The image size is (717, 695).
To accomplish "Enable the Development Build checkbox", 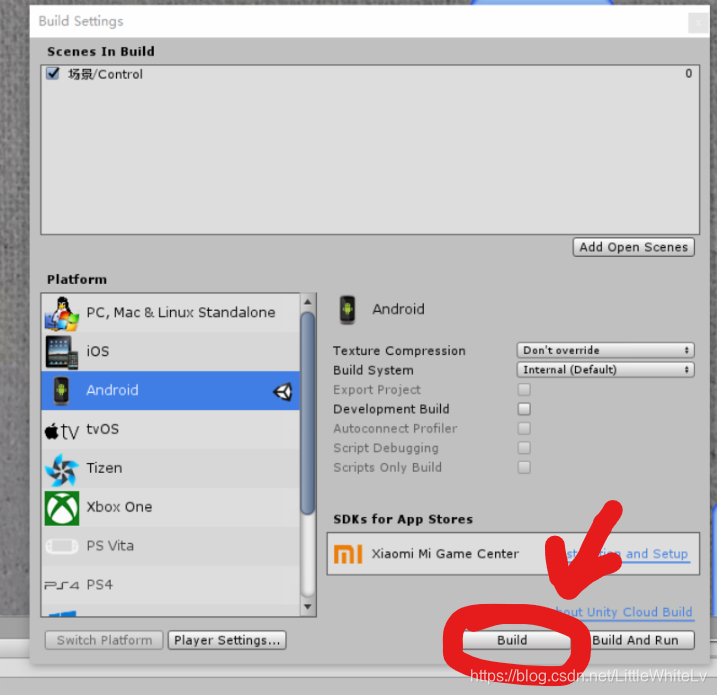I will (x=524, y=409).
